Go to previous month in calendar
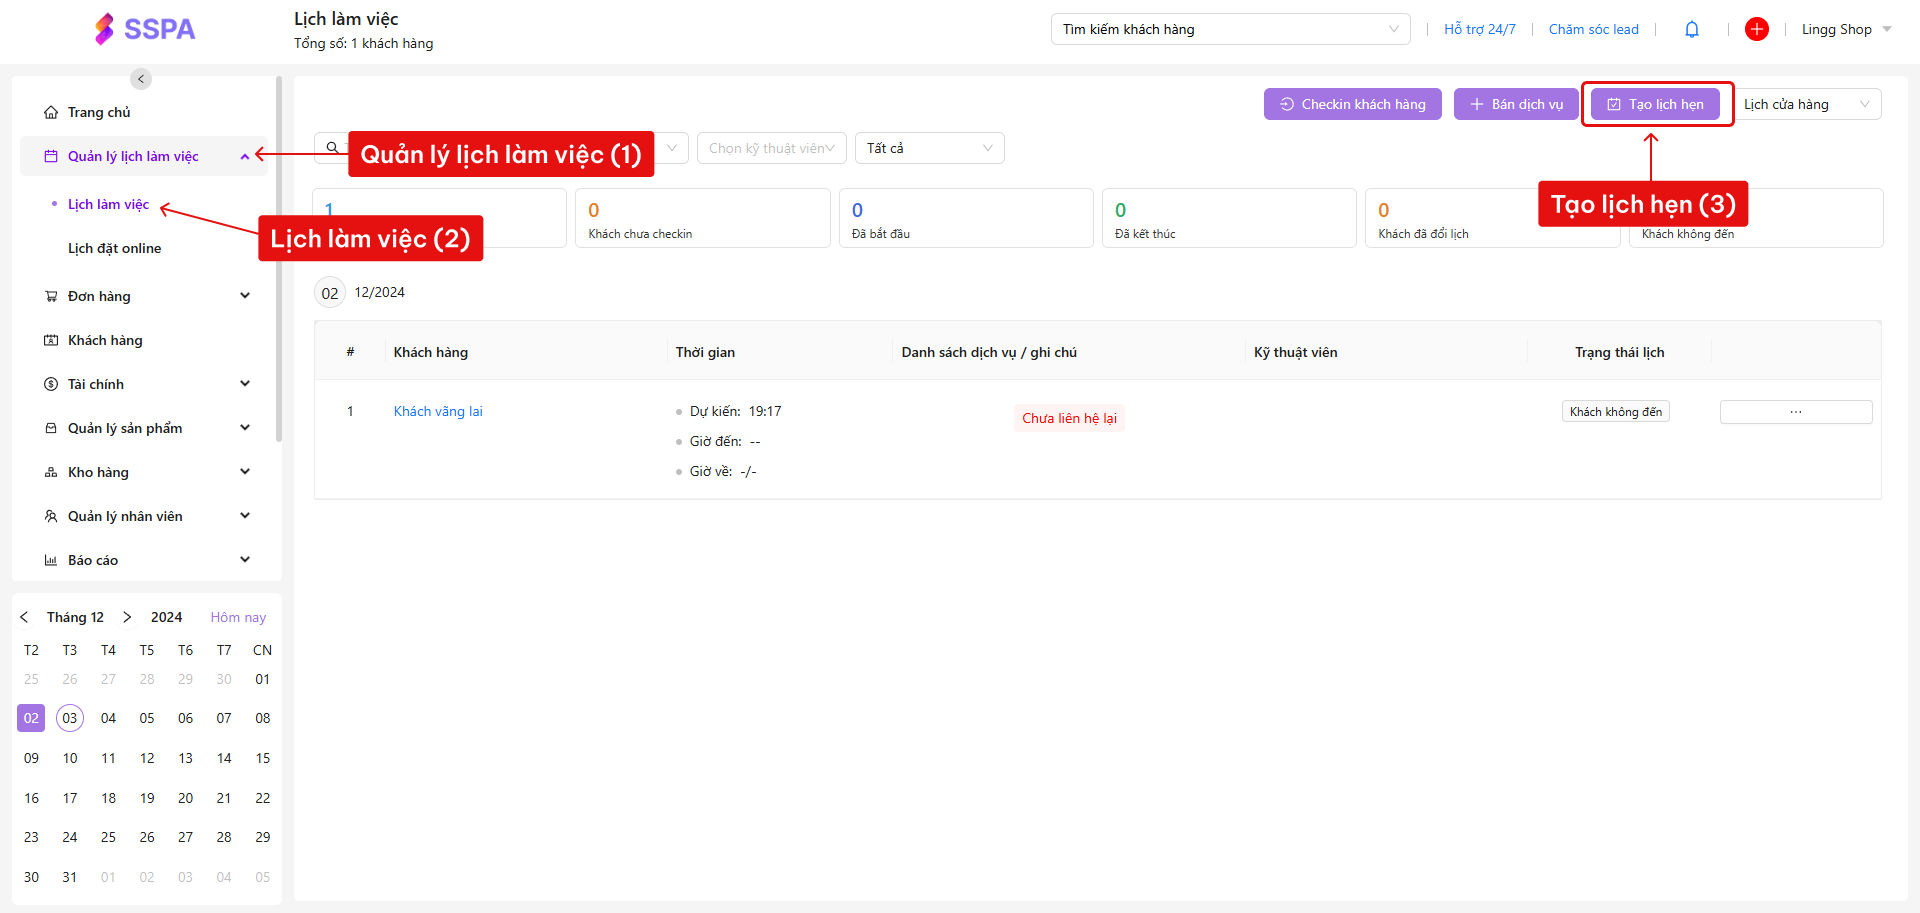 (24, 617)
